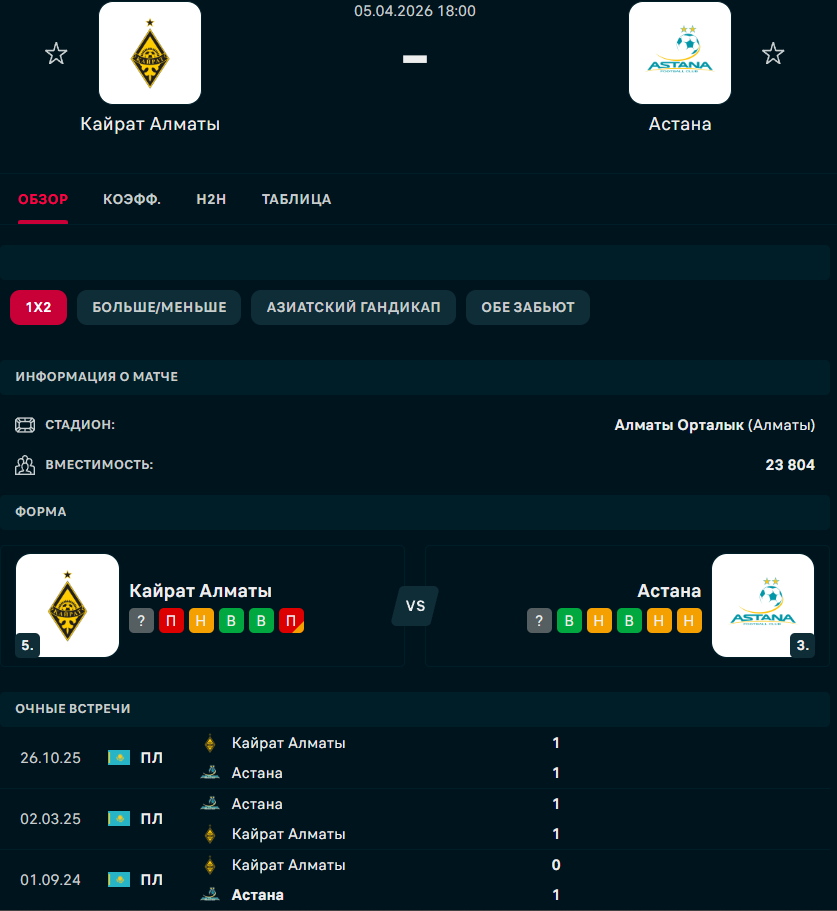Open the Кайрат logo in the ФОРМА section

click(x=67, y=605)
